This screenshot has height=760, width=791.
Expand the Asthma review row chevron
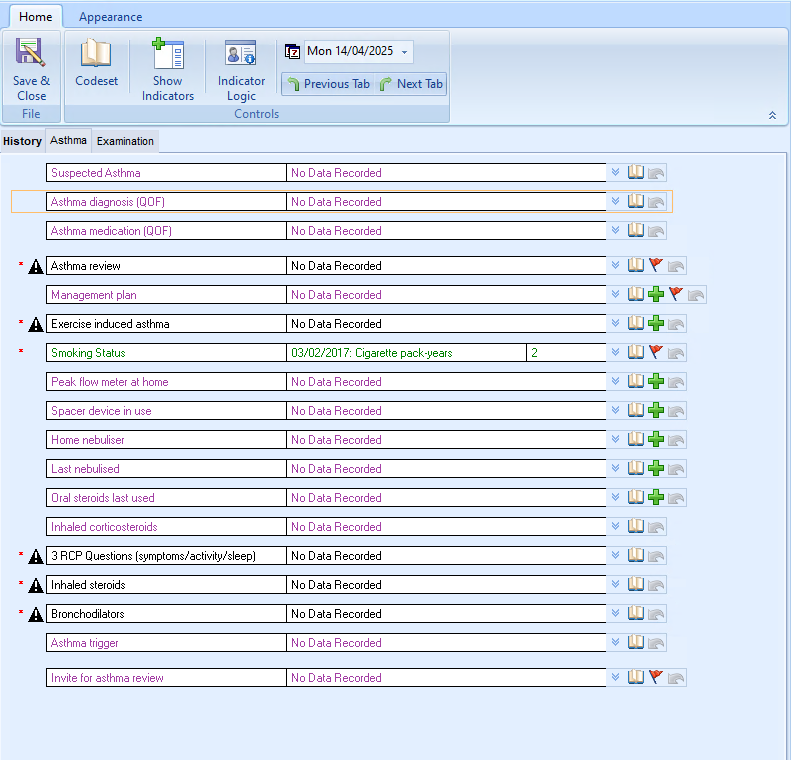[x=615, y=265]
